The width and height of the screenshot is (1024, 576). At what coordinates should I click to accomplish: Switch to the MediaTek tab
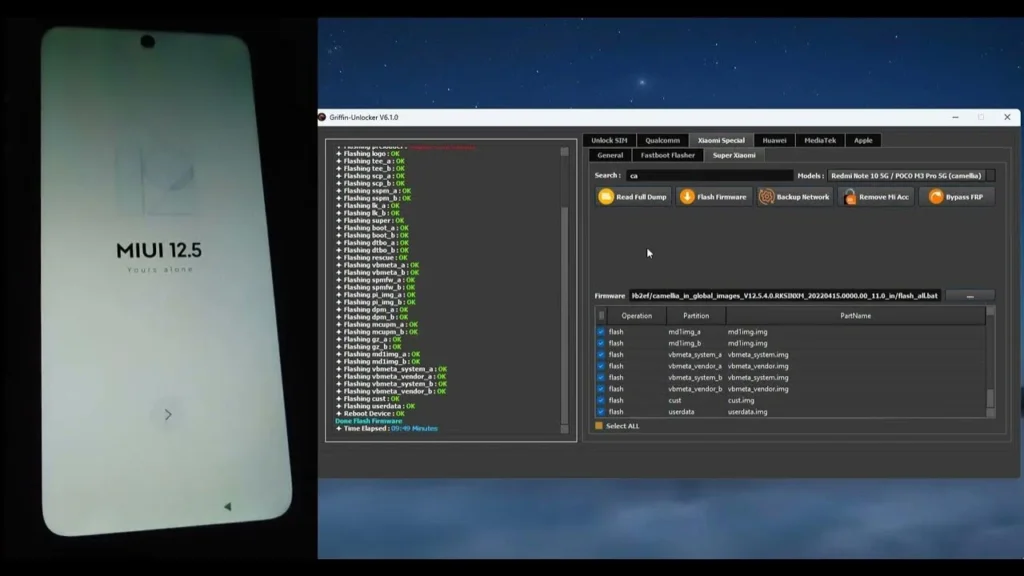click(x=820, y=140)
